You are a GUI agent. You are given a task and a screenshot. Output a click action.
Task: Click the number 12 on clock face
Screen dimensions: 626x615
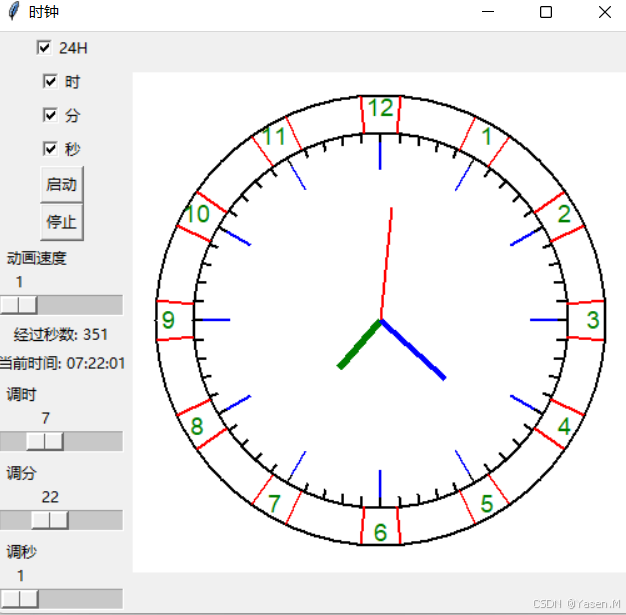pos(381,108)
